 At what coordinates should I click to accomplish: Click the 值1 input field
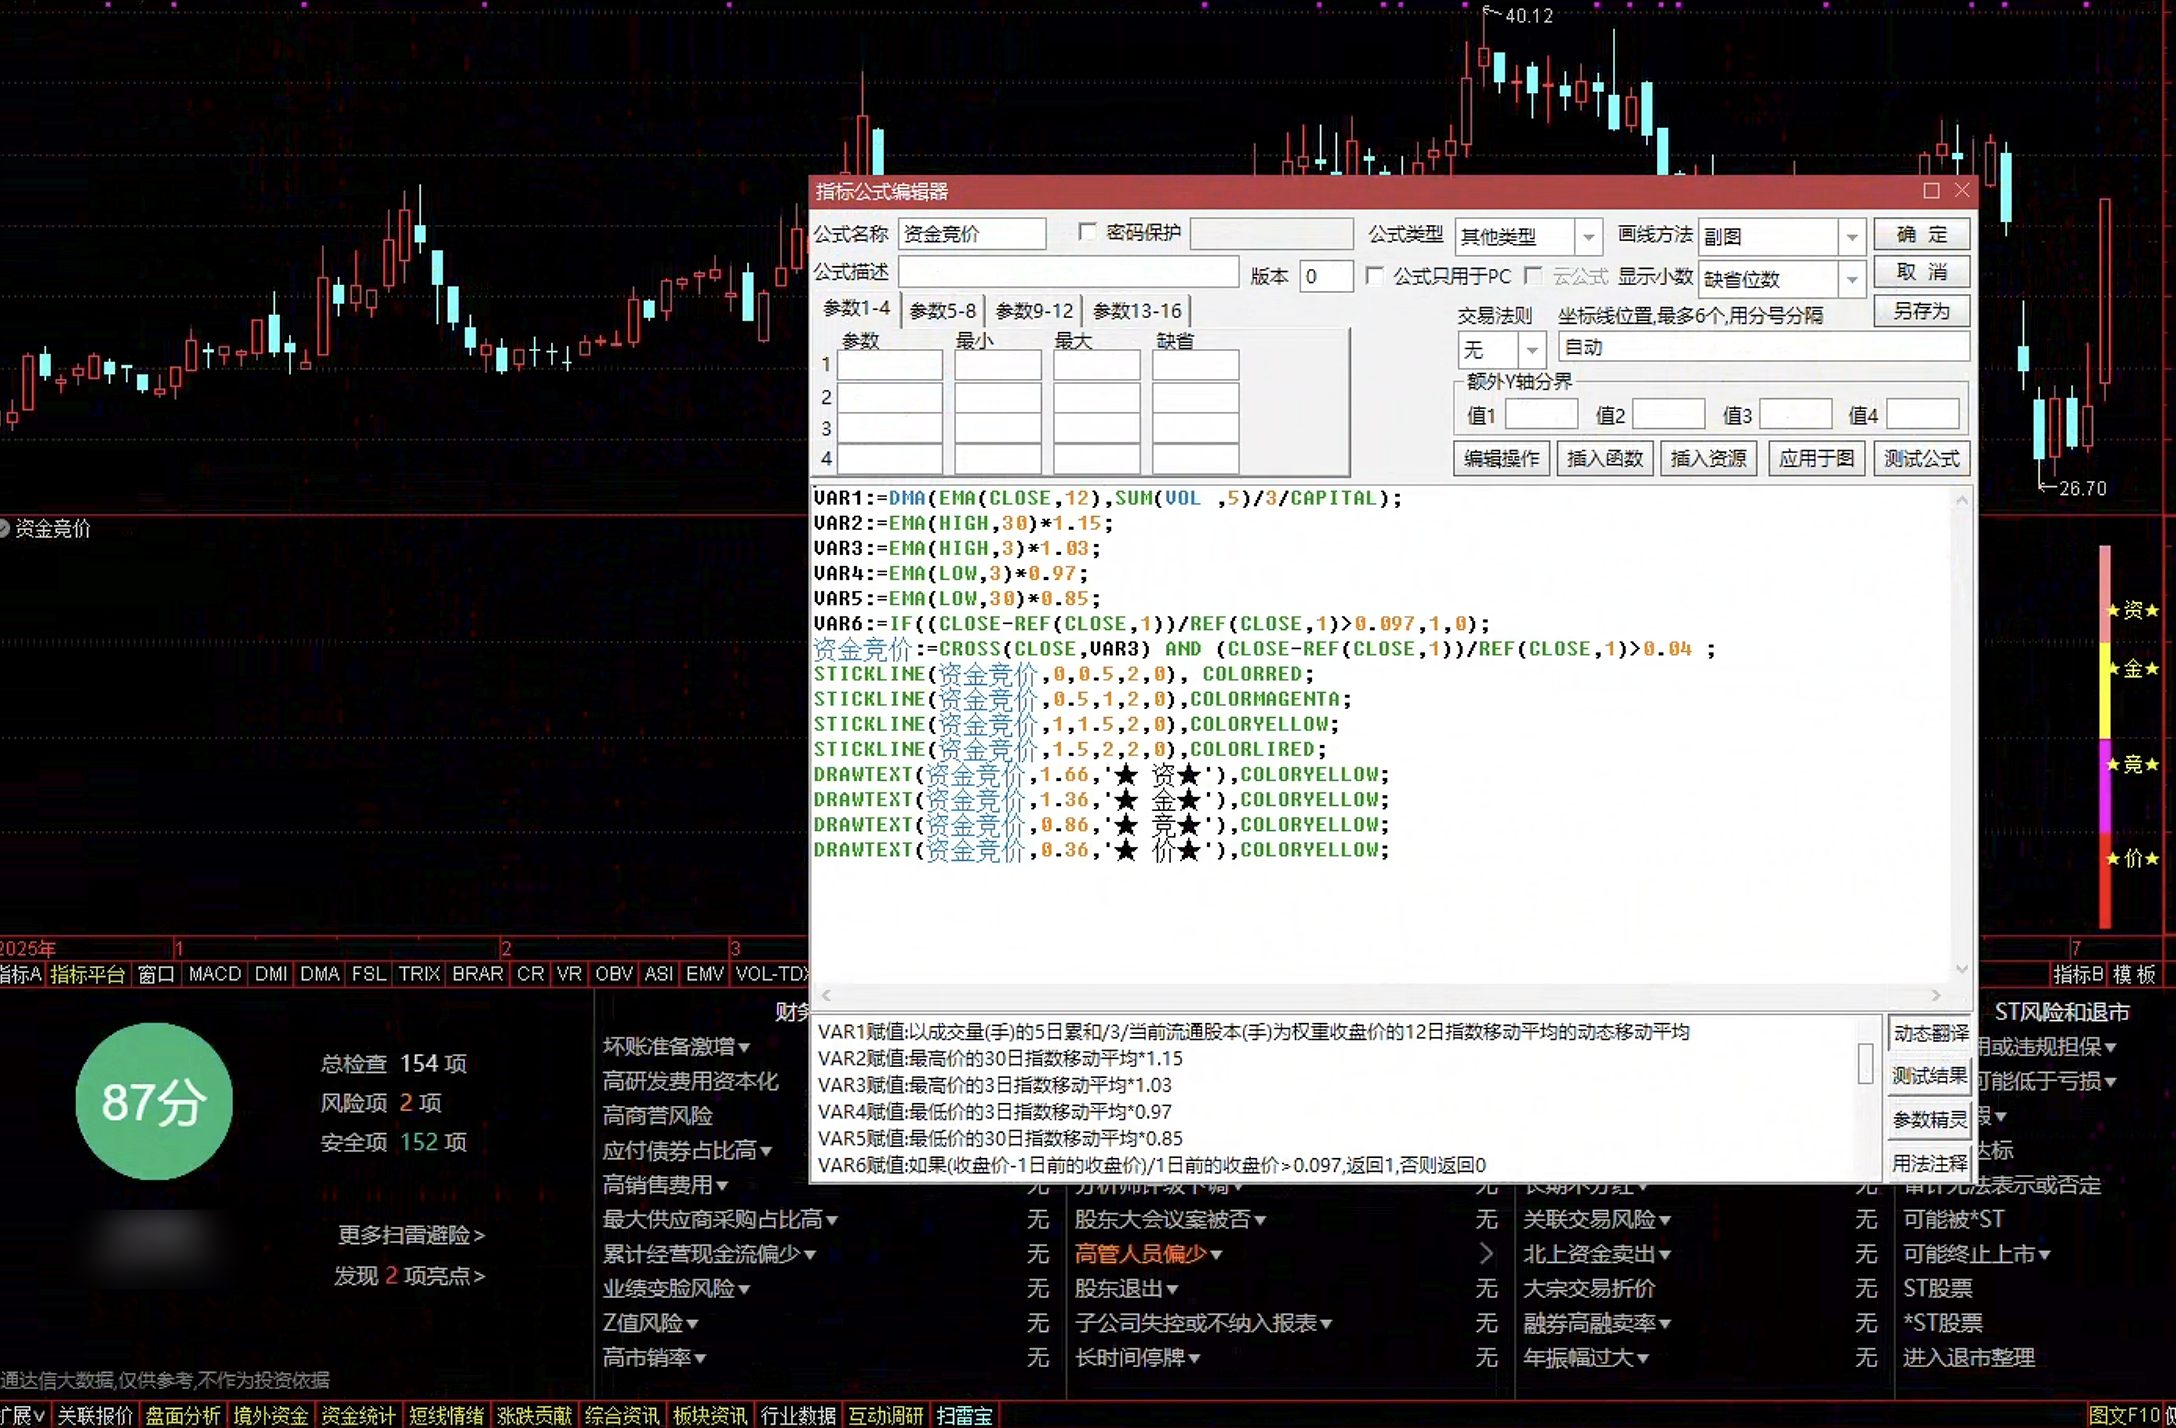1541,414
